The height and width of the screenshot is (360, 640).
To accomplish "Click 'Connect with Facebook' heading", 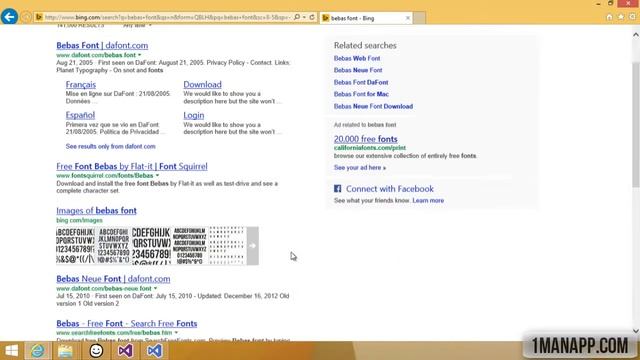I will point(390,189).
